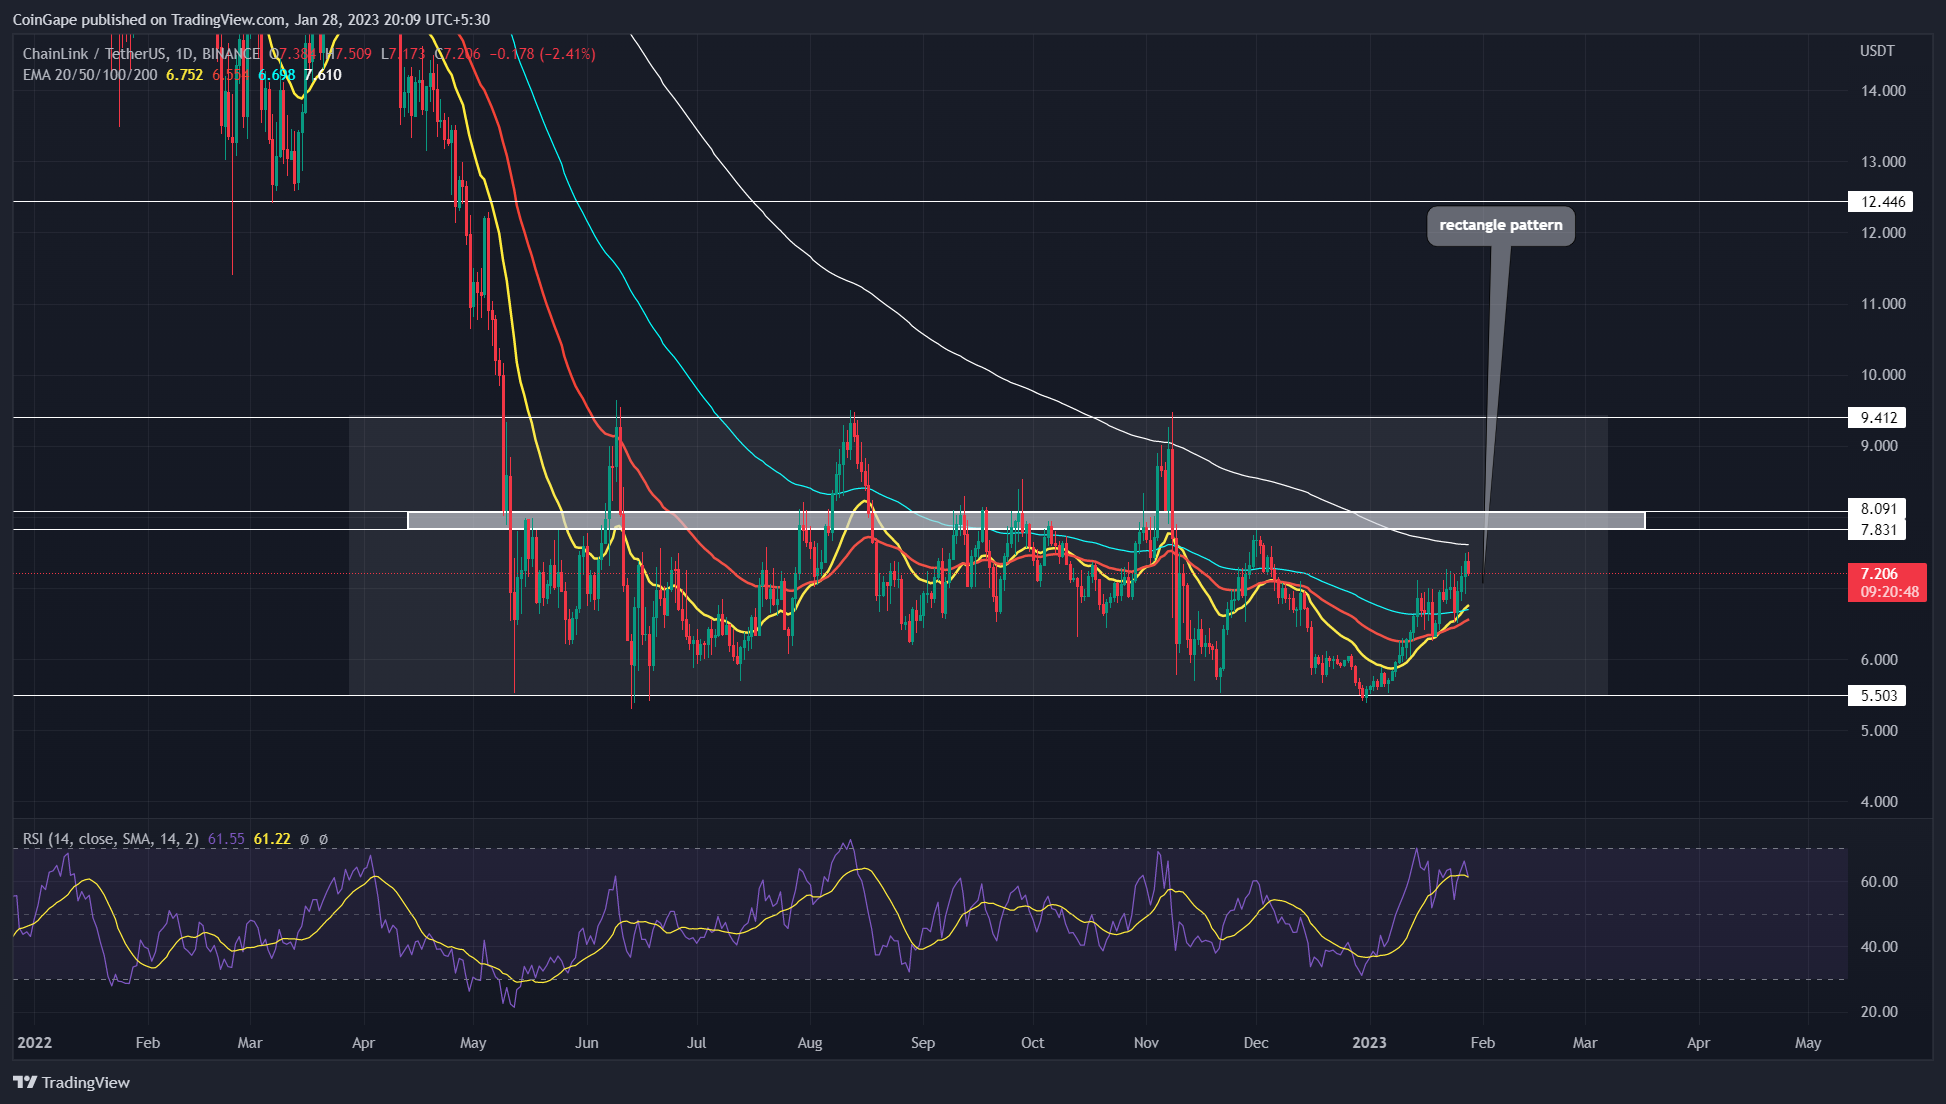The width and height of the screenshot is (1946, 1104).
Task: Select the white supply zone bar near 8.091
Action: click(1026, 520)
